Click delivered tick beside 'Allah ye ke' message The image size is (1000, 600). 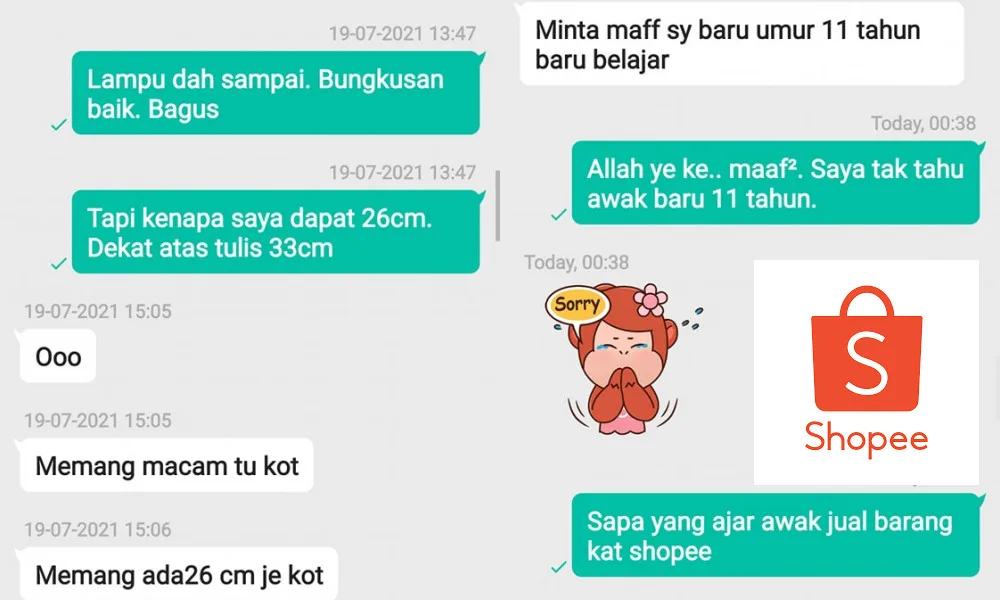pyautogui.click(x=559, y=215)
